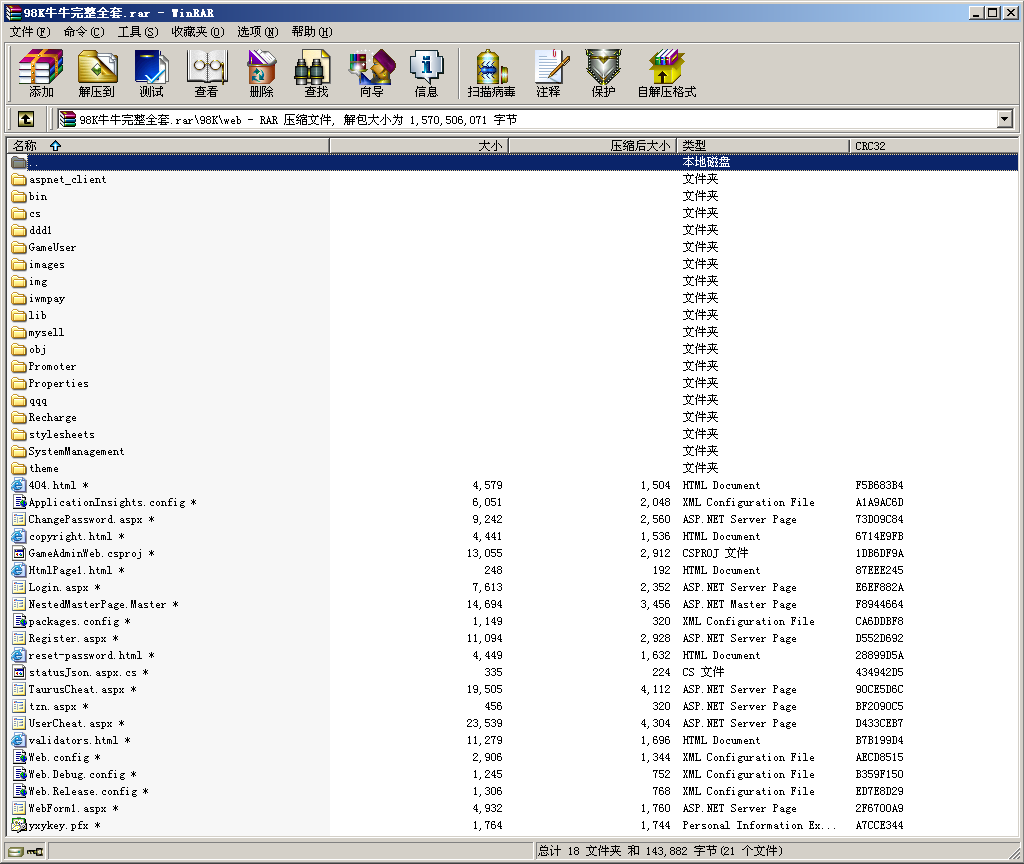Click the 解压到 (Extract To) toolbar icon
Viewport: 1024px width, 864px height.
point(97,73)
